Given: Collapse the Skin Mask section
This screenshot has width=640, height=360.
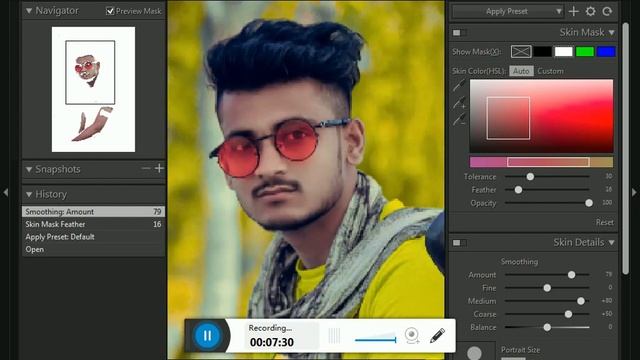Looking at the screenshot, I should coord(611,32).
